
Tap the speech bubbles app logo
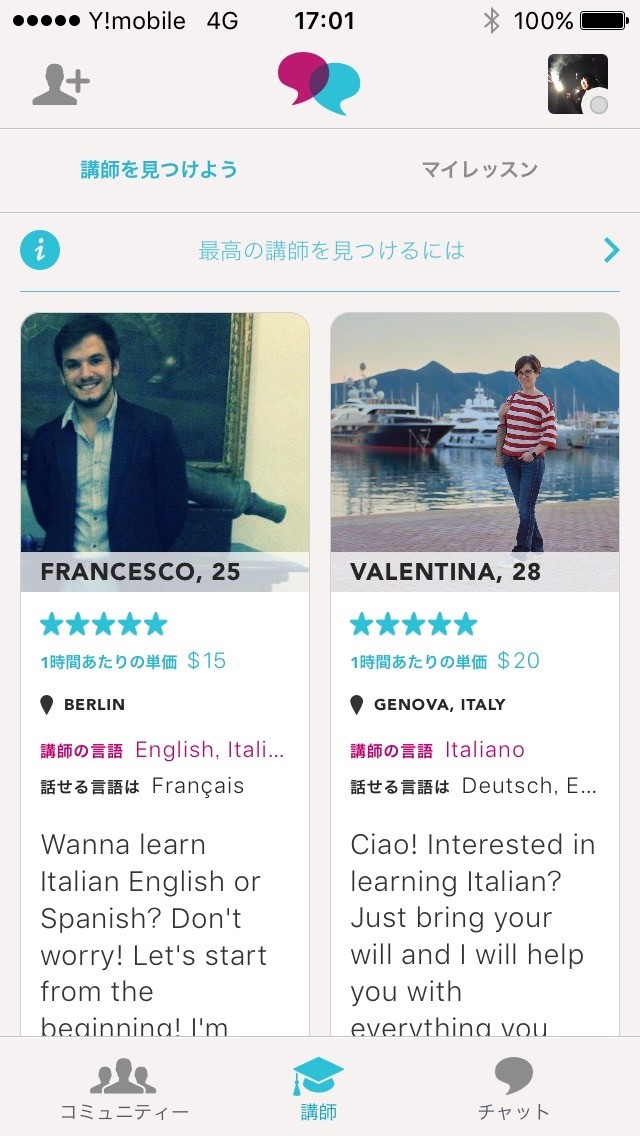tap(319, 83)
